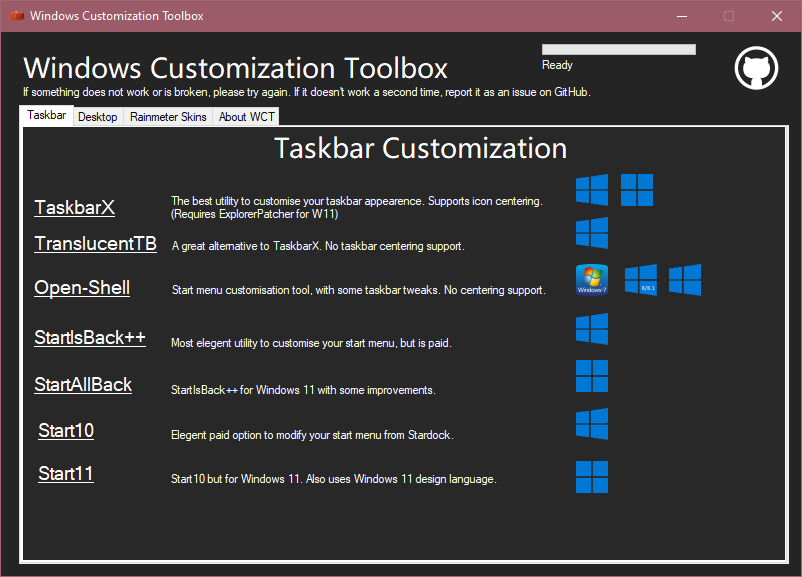Click the toolbox icon in the title bar
This screenshot has height=577, width=802.
pyautogui.click(x=15, y=15)
